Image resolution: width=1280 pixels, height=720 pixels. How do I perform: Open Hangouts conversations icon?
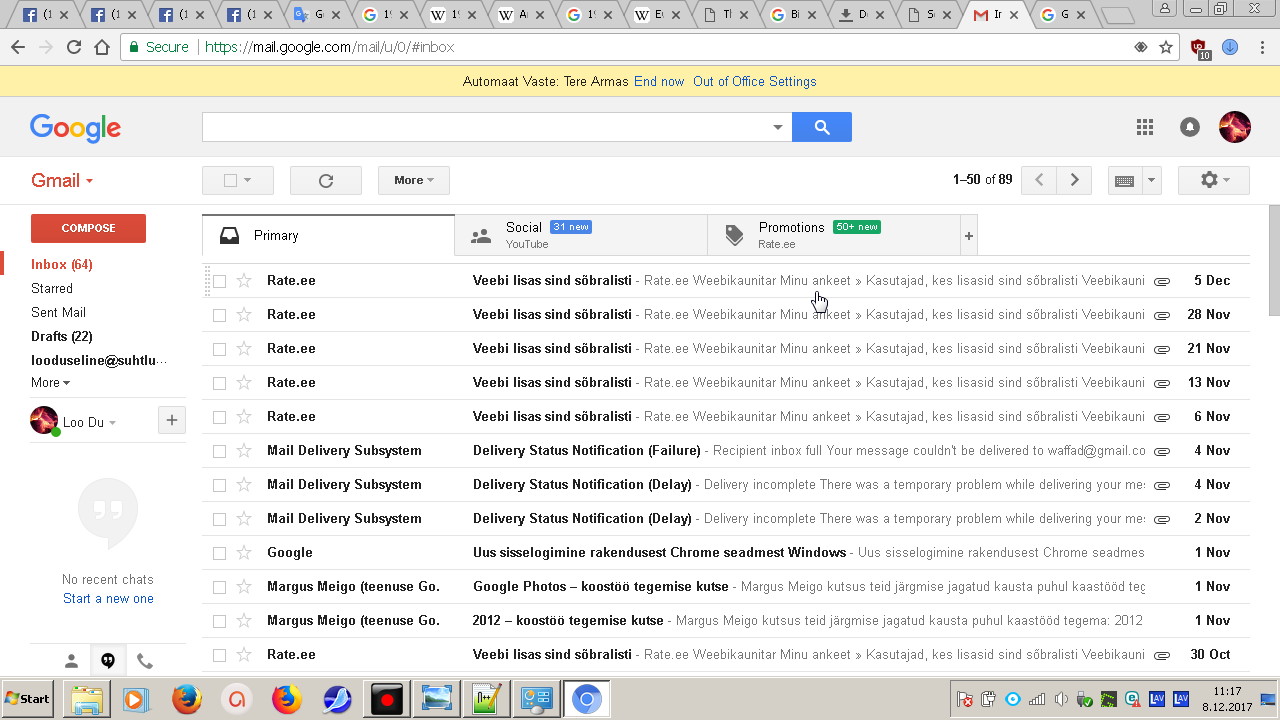108,661
